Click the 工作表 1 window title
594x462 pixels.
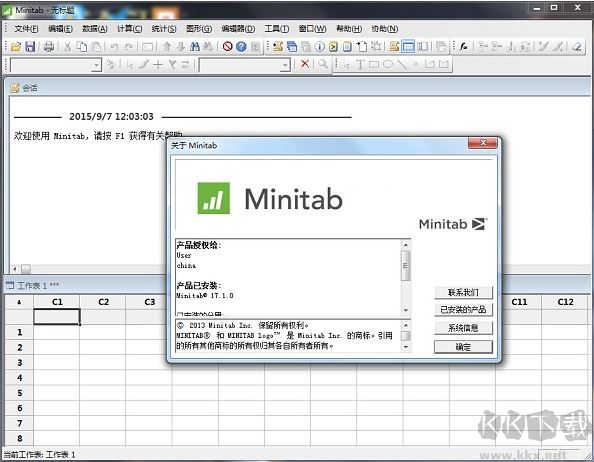click(x=37, y=285)
